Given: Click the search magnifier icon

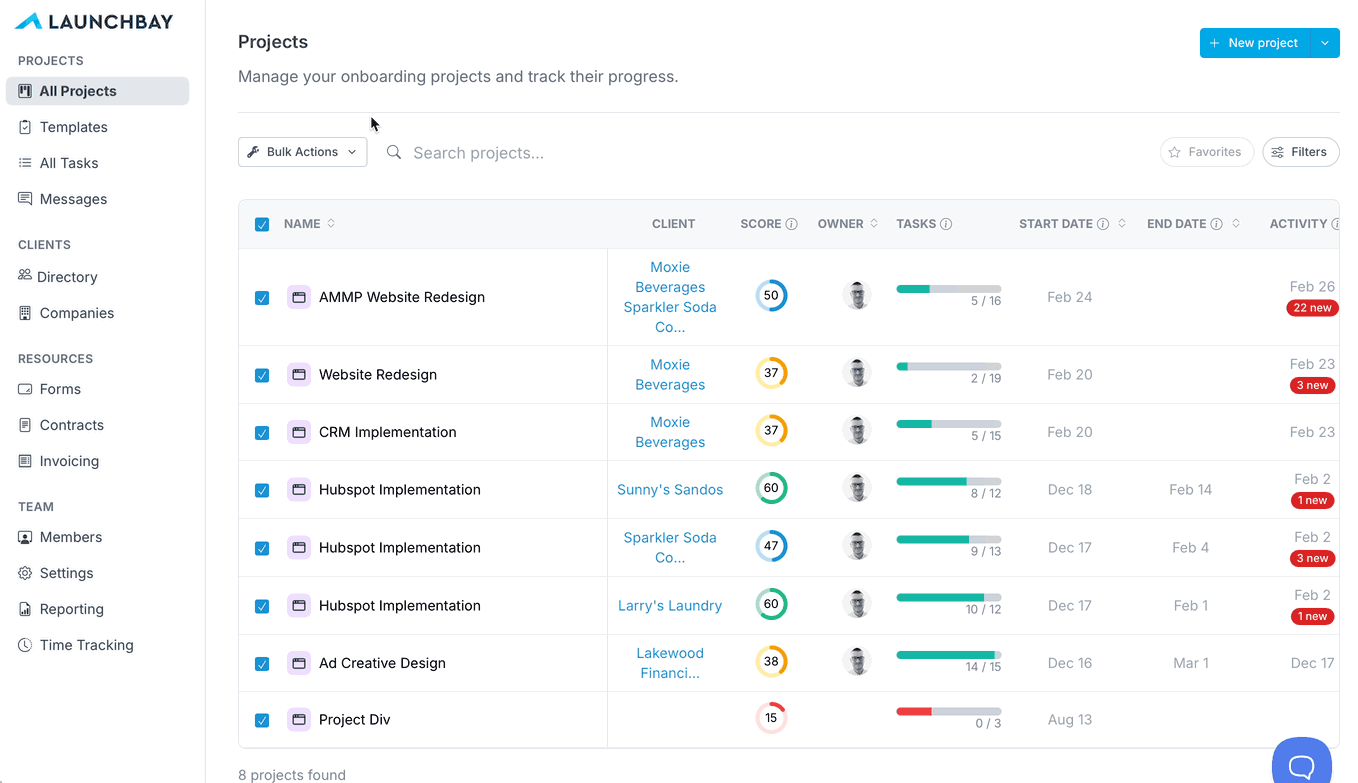Looking at the screenshot, I should [394, 152].
